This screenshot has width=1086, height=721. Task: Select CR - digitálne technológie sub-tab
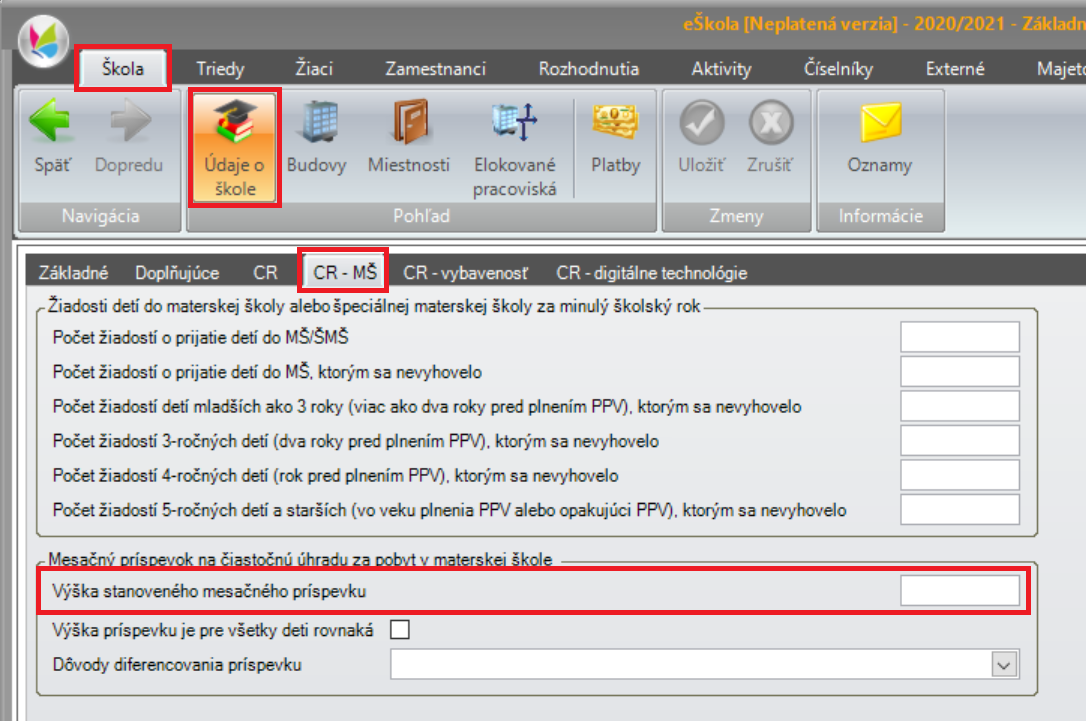pos(652,273)
